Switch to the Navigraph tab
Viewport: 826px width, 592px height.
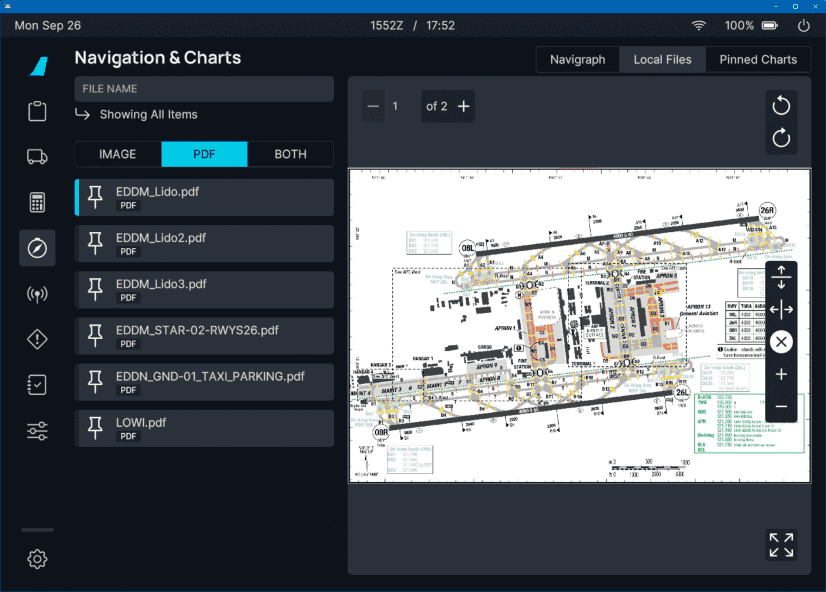point(577,59)
